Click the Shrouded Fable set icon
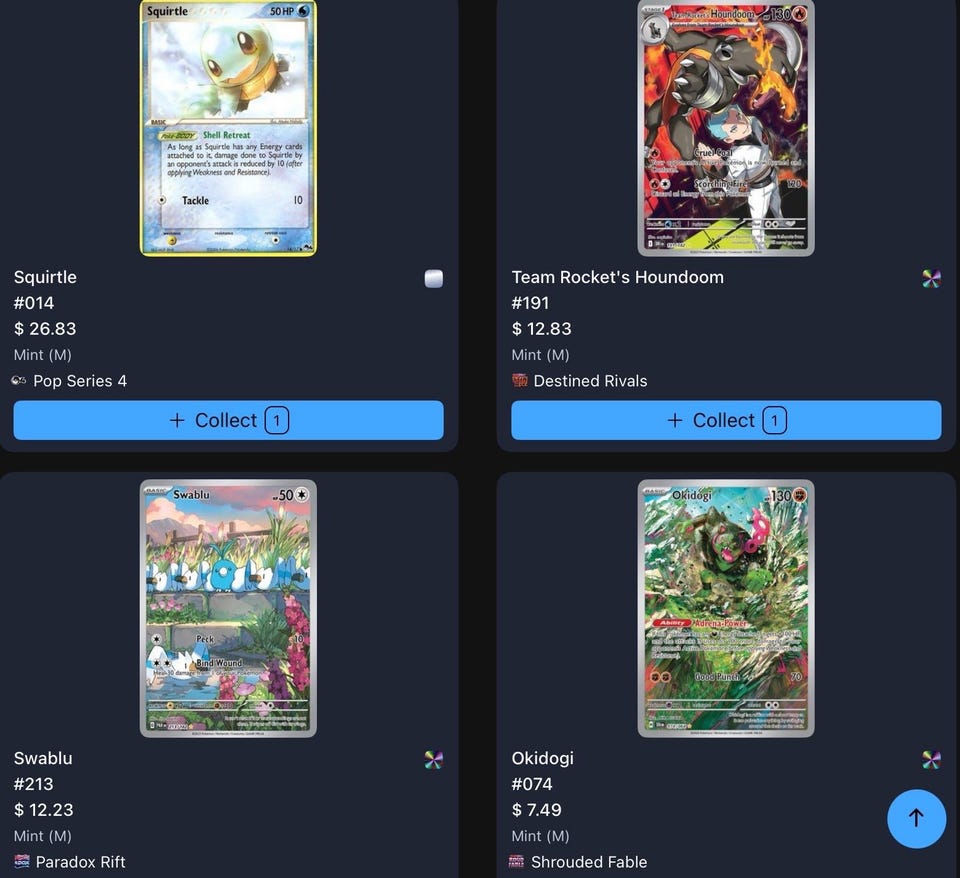The width and height of the screenshot is (960, 878). (x=517, y=861)
